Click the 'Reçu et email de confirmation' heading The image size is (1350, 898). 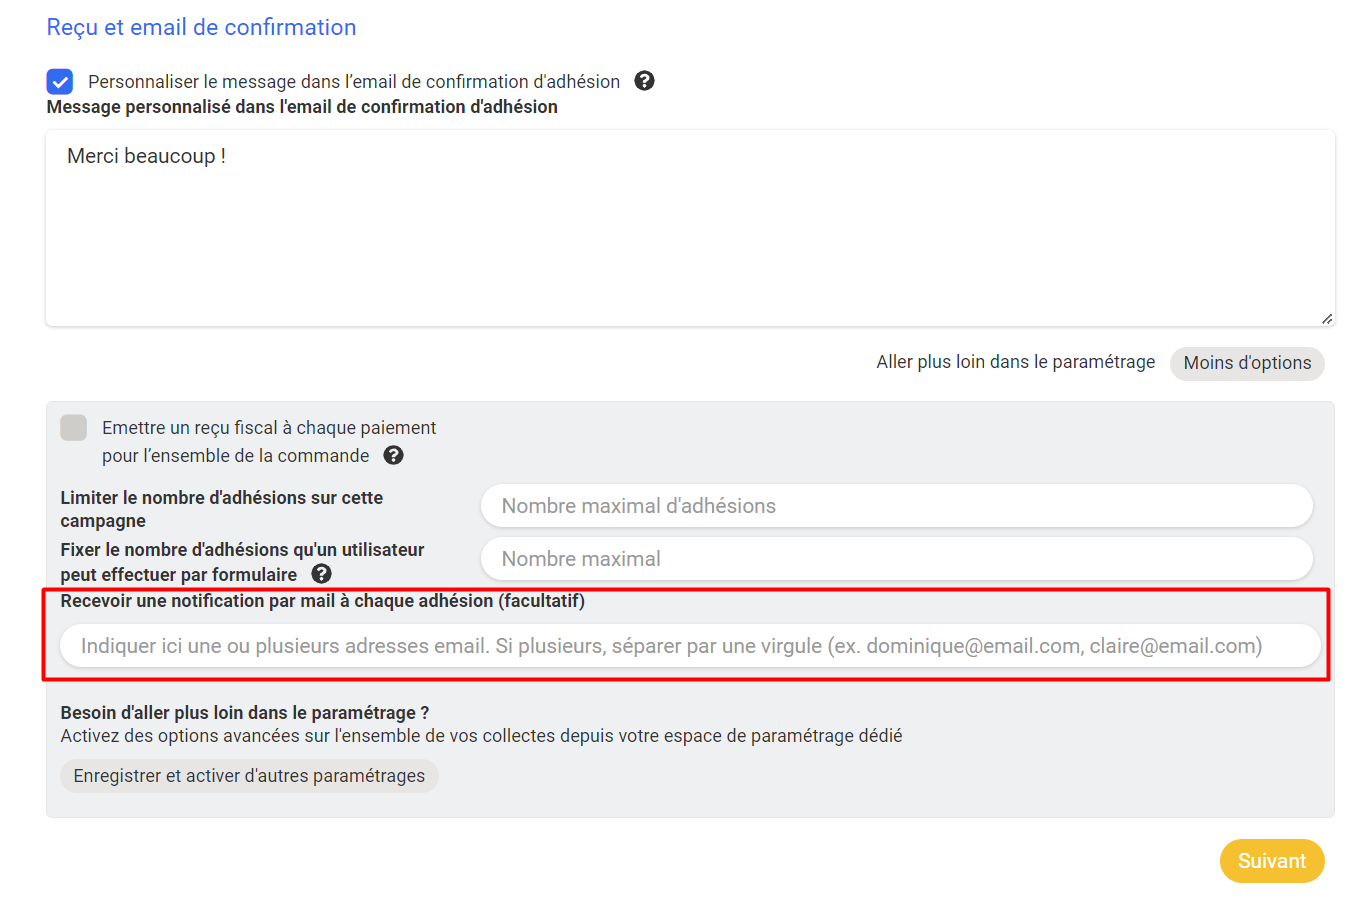201,27
